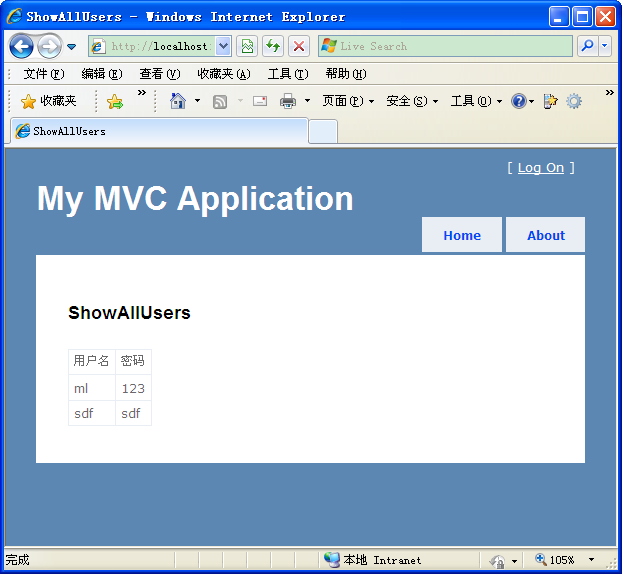Click the sdf password cell
The image size is (622, 574).
(x=133, y=413)
